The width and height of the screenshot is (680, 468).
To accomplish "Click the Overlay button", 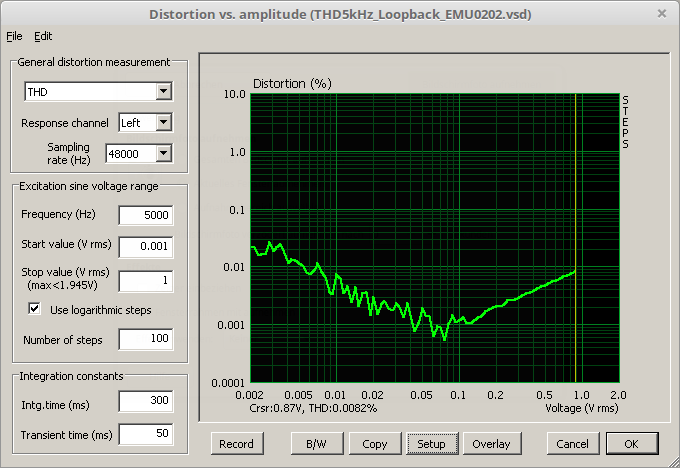I will [491, 443].
